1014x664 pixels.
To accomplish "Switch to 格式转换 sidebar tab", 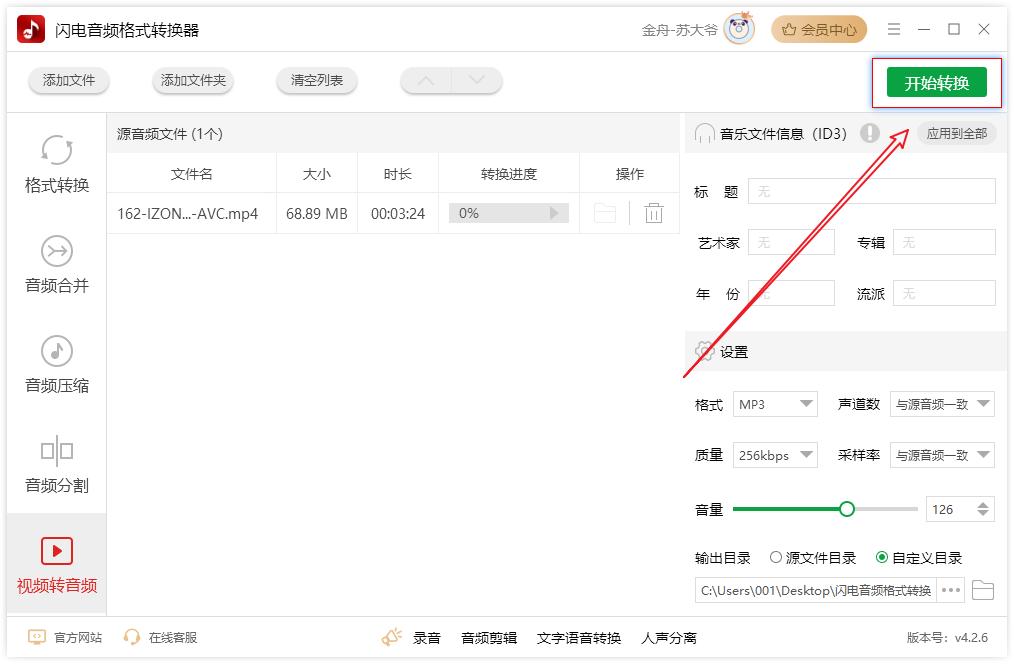I will (x=57, y=165).
